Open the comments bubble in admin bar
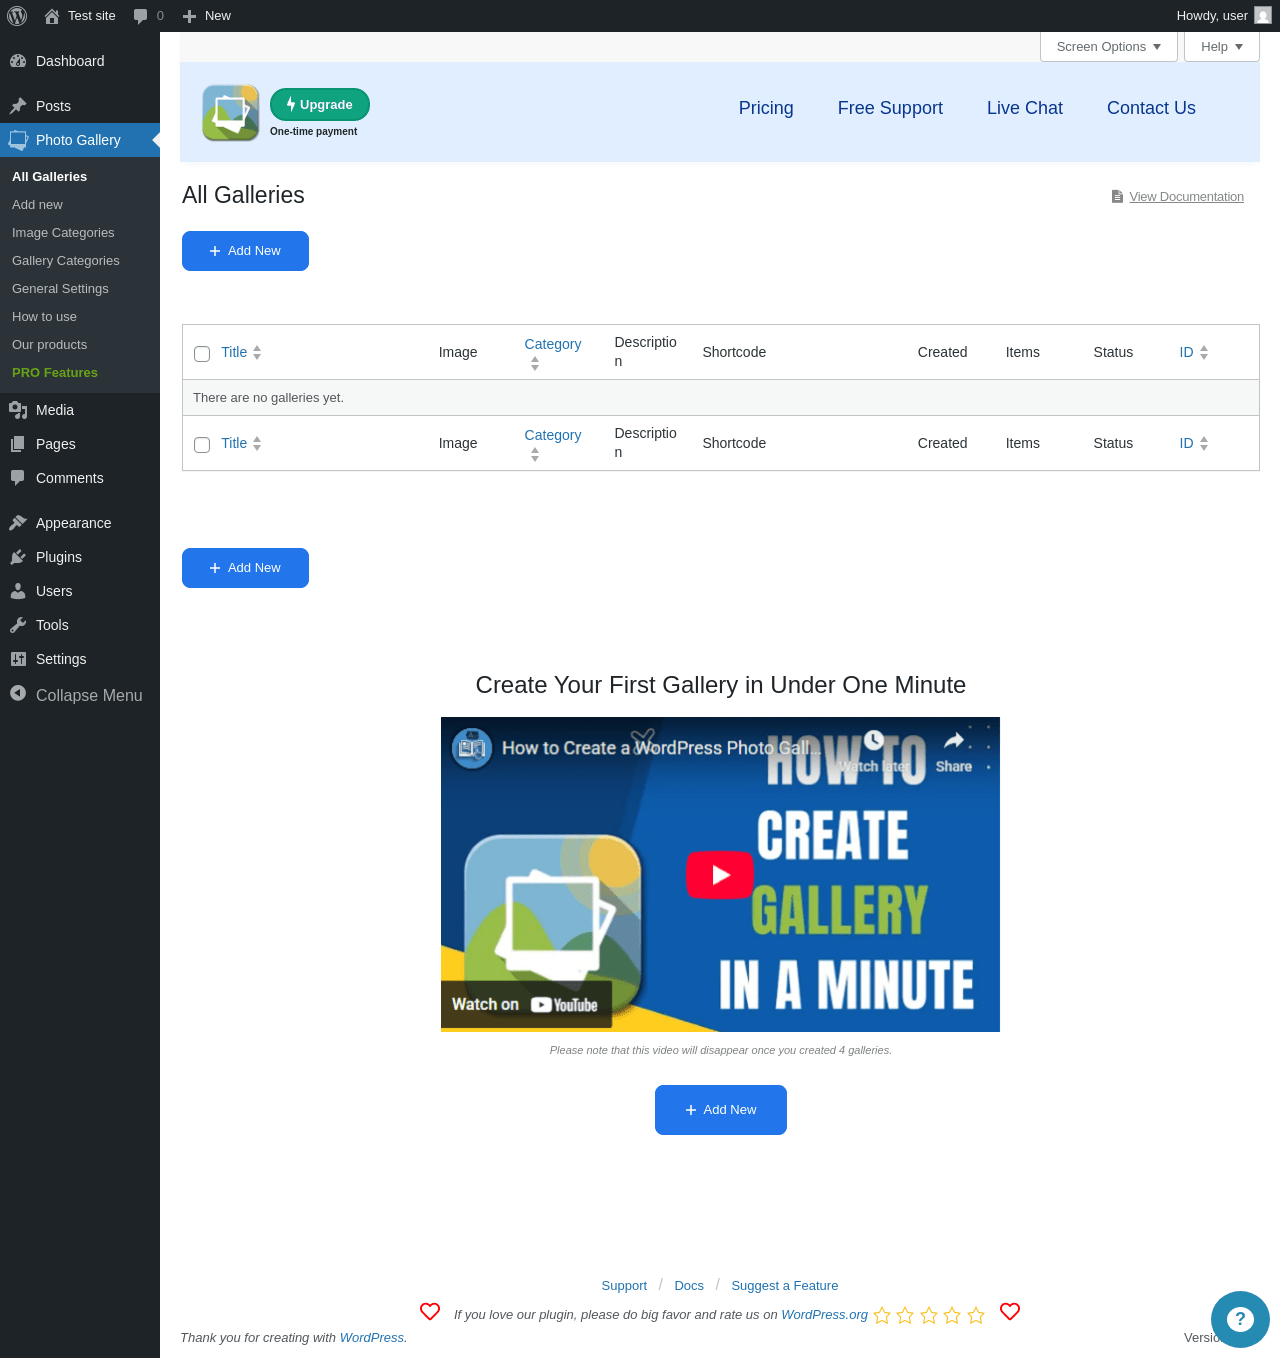 [148, 16]
